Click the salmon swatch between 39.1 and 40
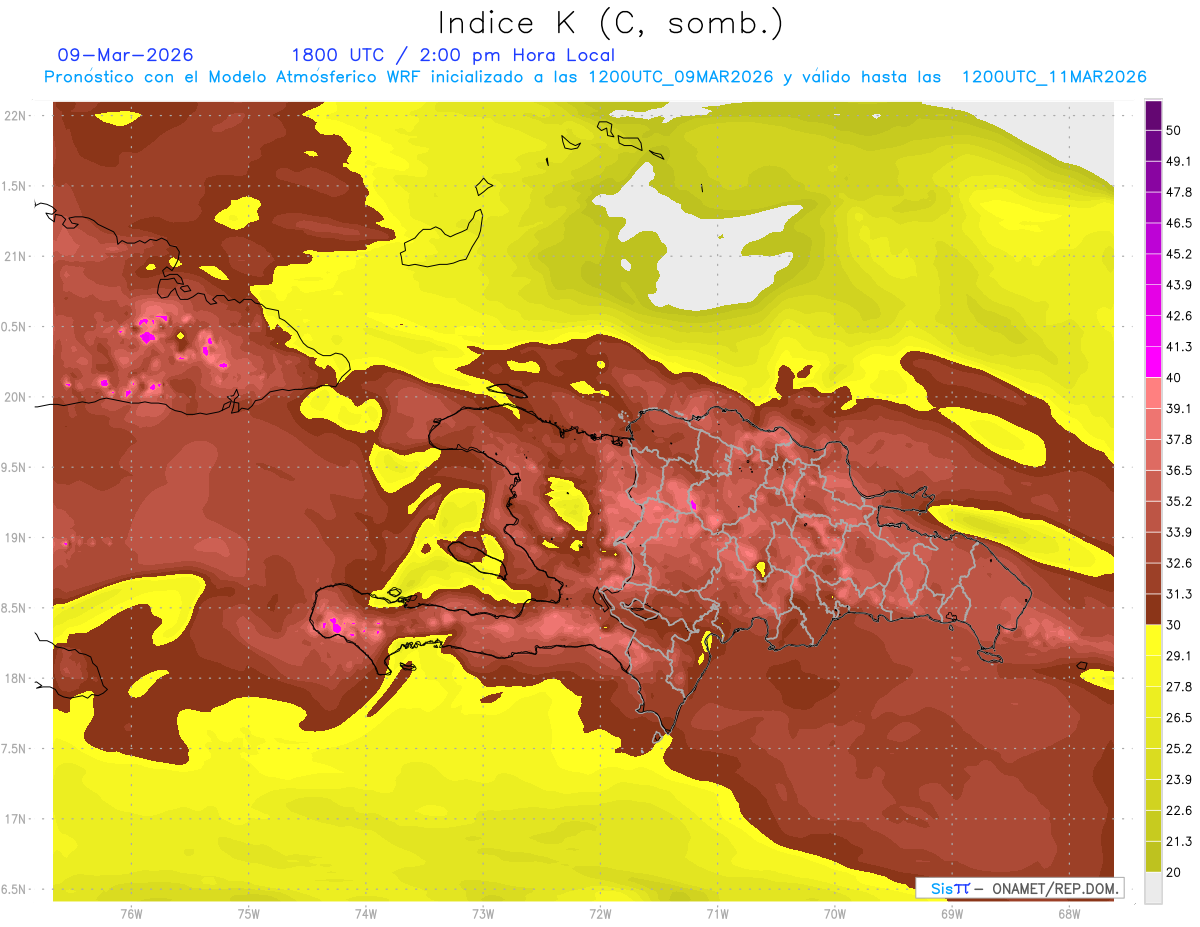This screenshot has width=1200, height=927. (x=1153, y=393)
